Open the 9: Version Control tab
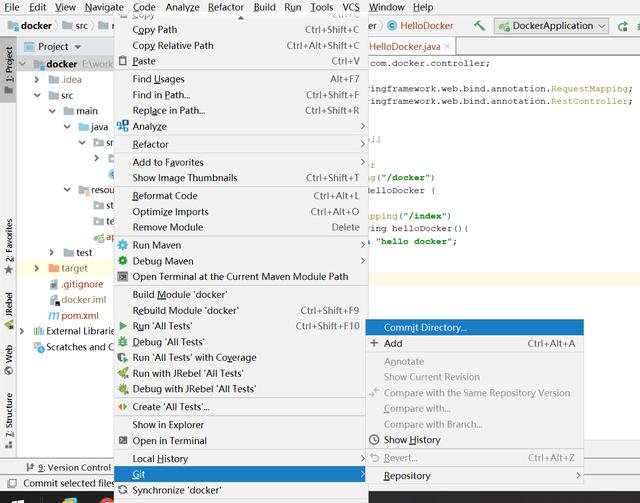This screenshot has width=640, height=503. click(x=69, y=467)
